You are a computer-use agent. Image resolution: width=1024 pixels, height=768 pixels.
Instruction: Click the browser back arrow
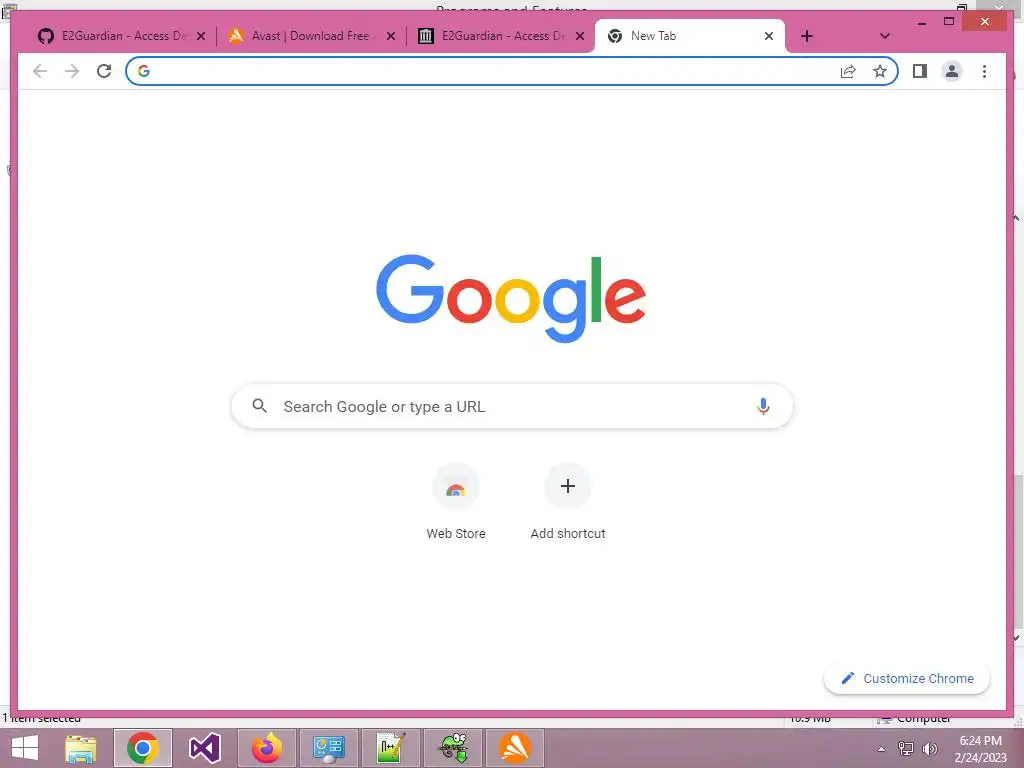(40, 71)
